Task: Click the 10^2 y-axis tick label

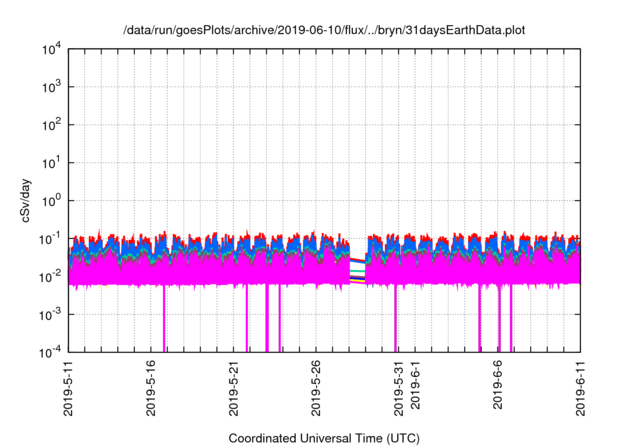Action: pyautogui.click(x=51, y=125)
